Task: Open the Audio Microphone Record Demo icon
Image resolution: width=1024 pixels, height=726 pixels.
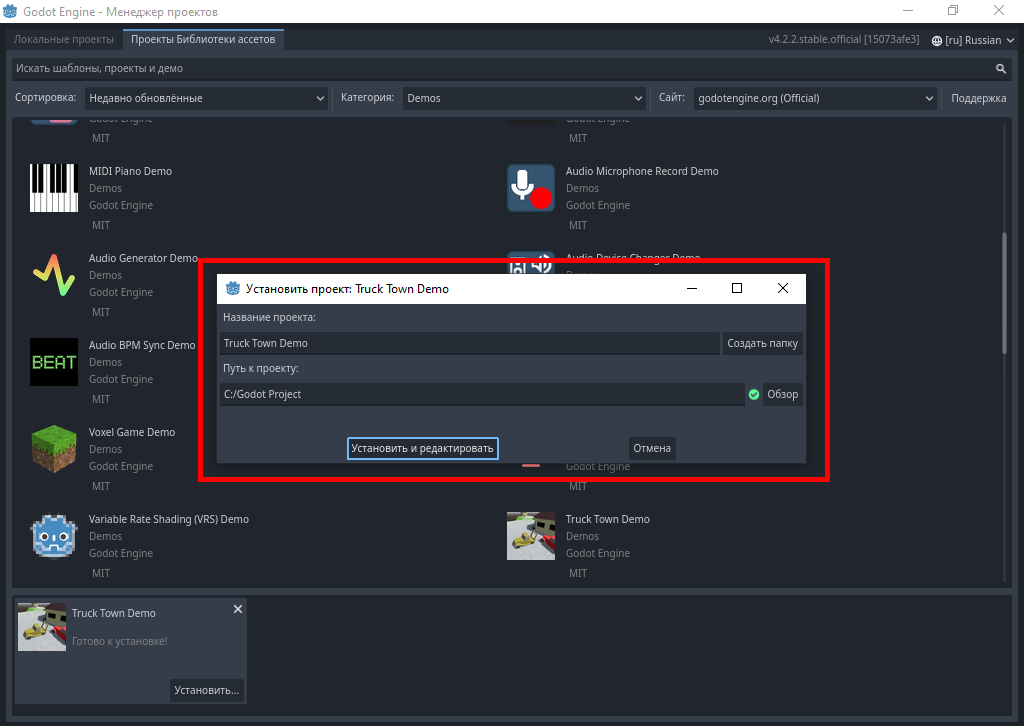Action: coord(530,188)
